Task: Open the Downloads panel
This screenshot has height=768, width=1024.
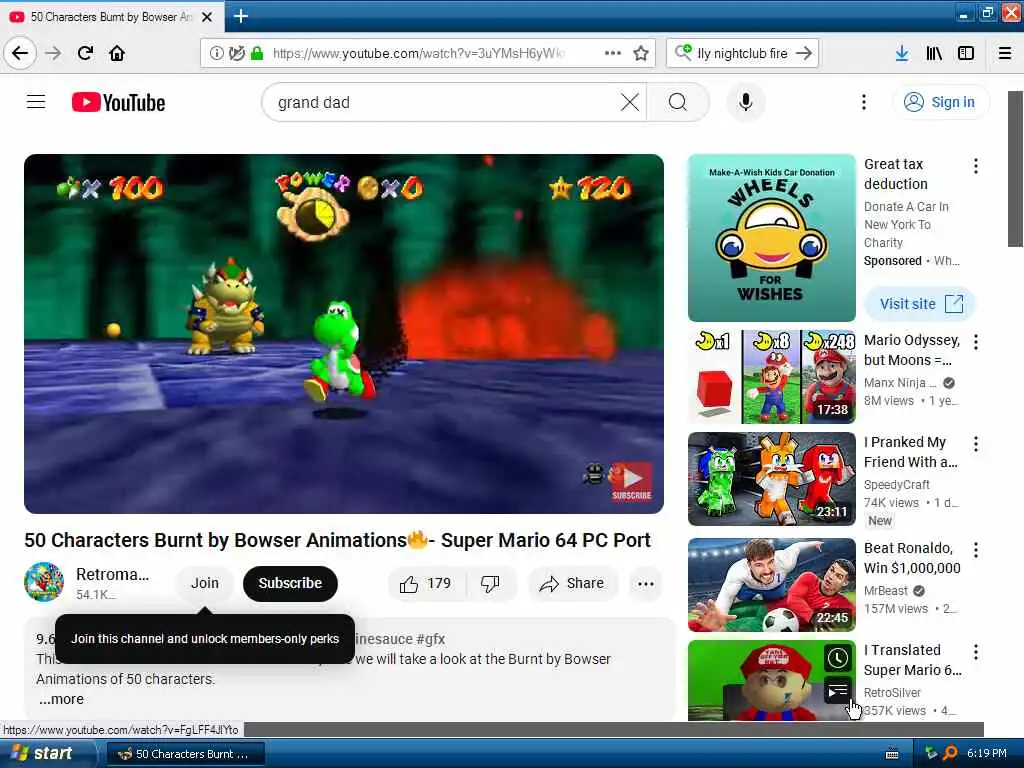Action: coord(901,53)
